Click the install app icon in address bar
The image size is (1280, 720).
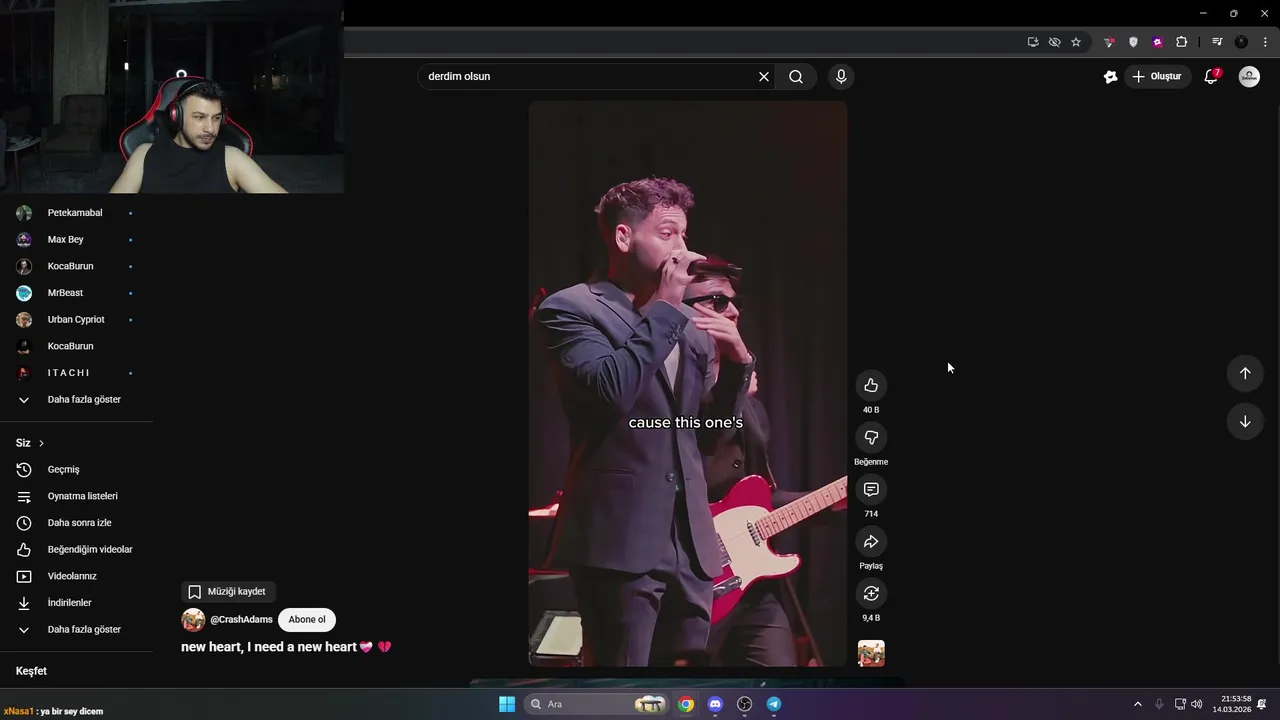click(1033, 42)
